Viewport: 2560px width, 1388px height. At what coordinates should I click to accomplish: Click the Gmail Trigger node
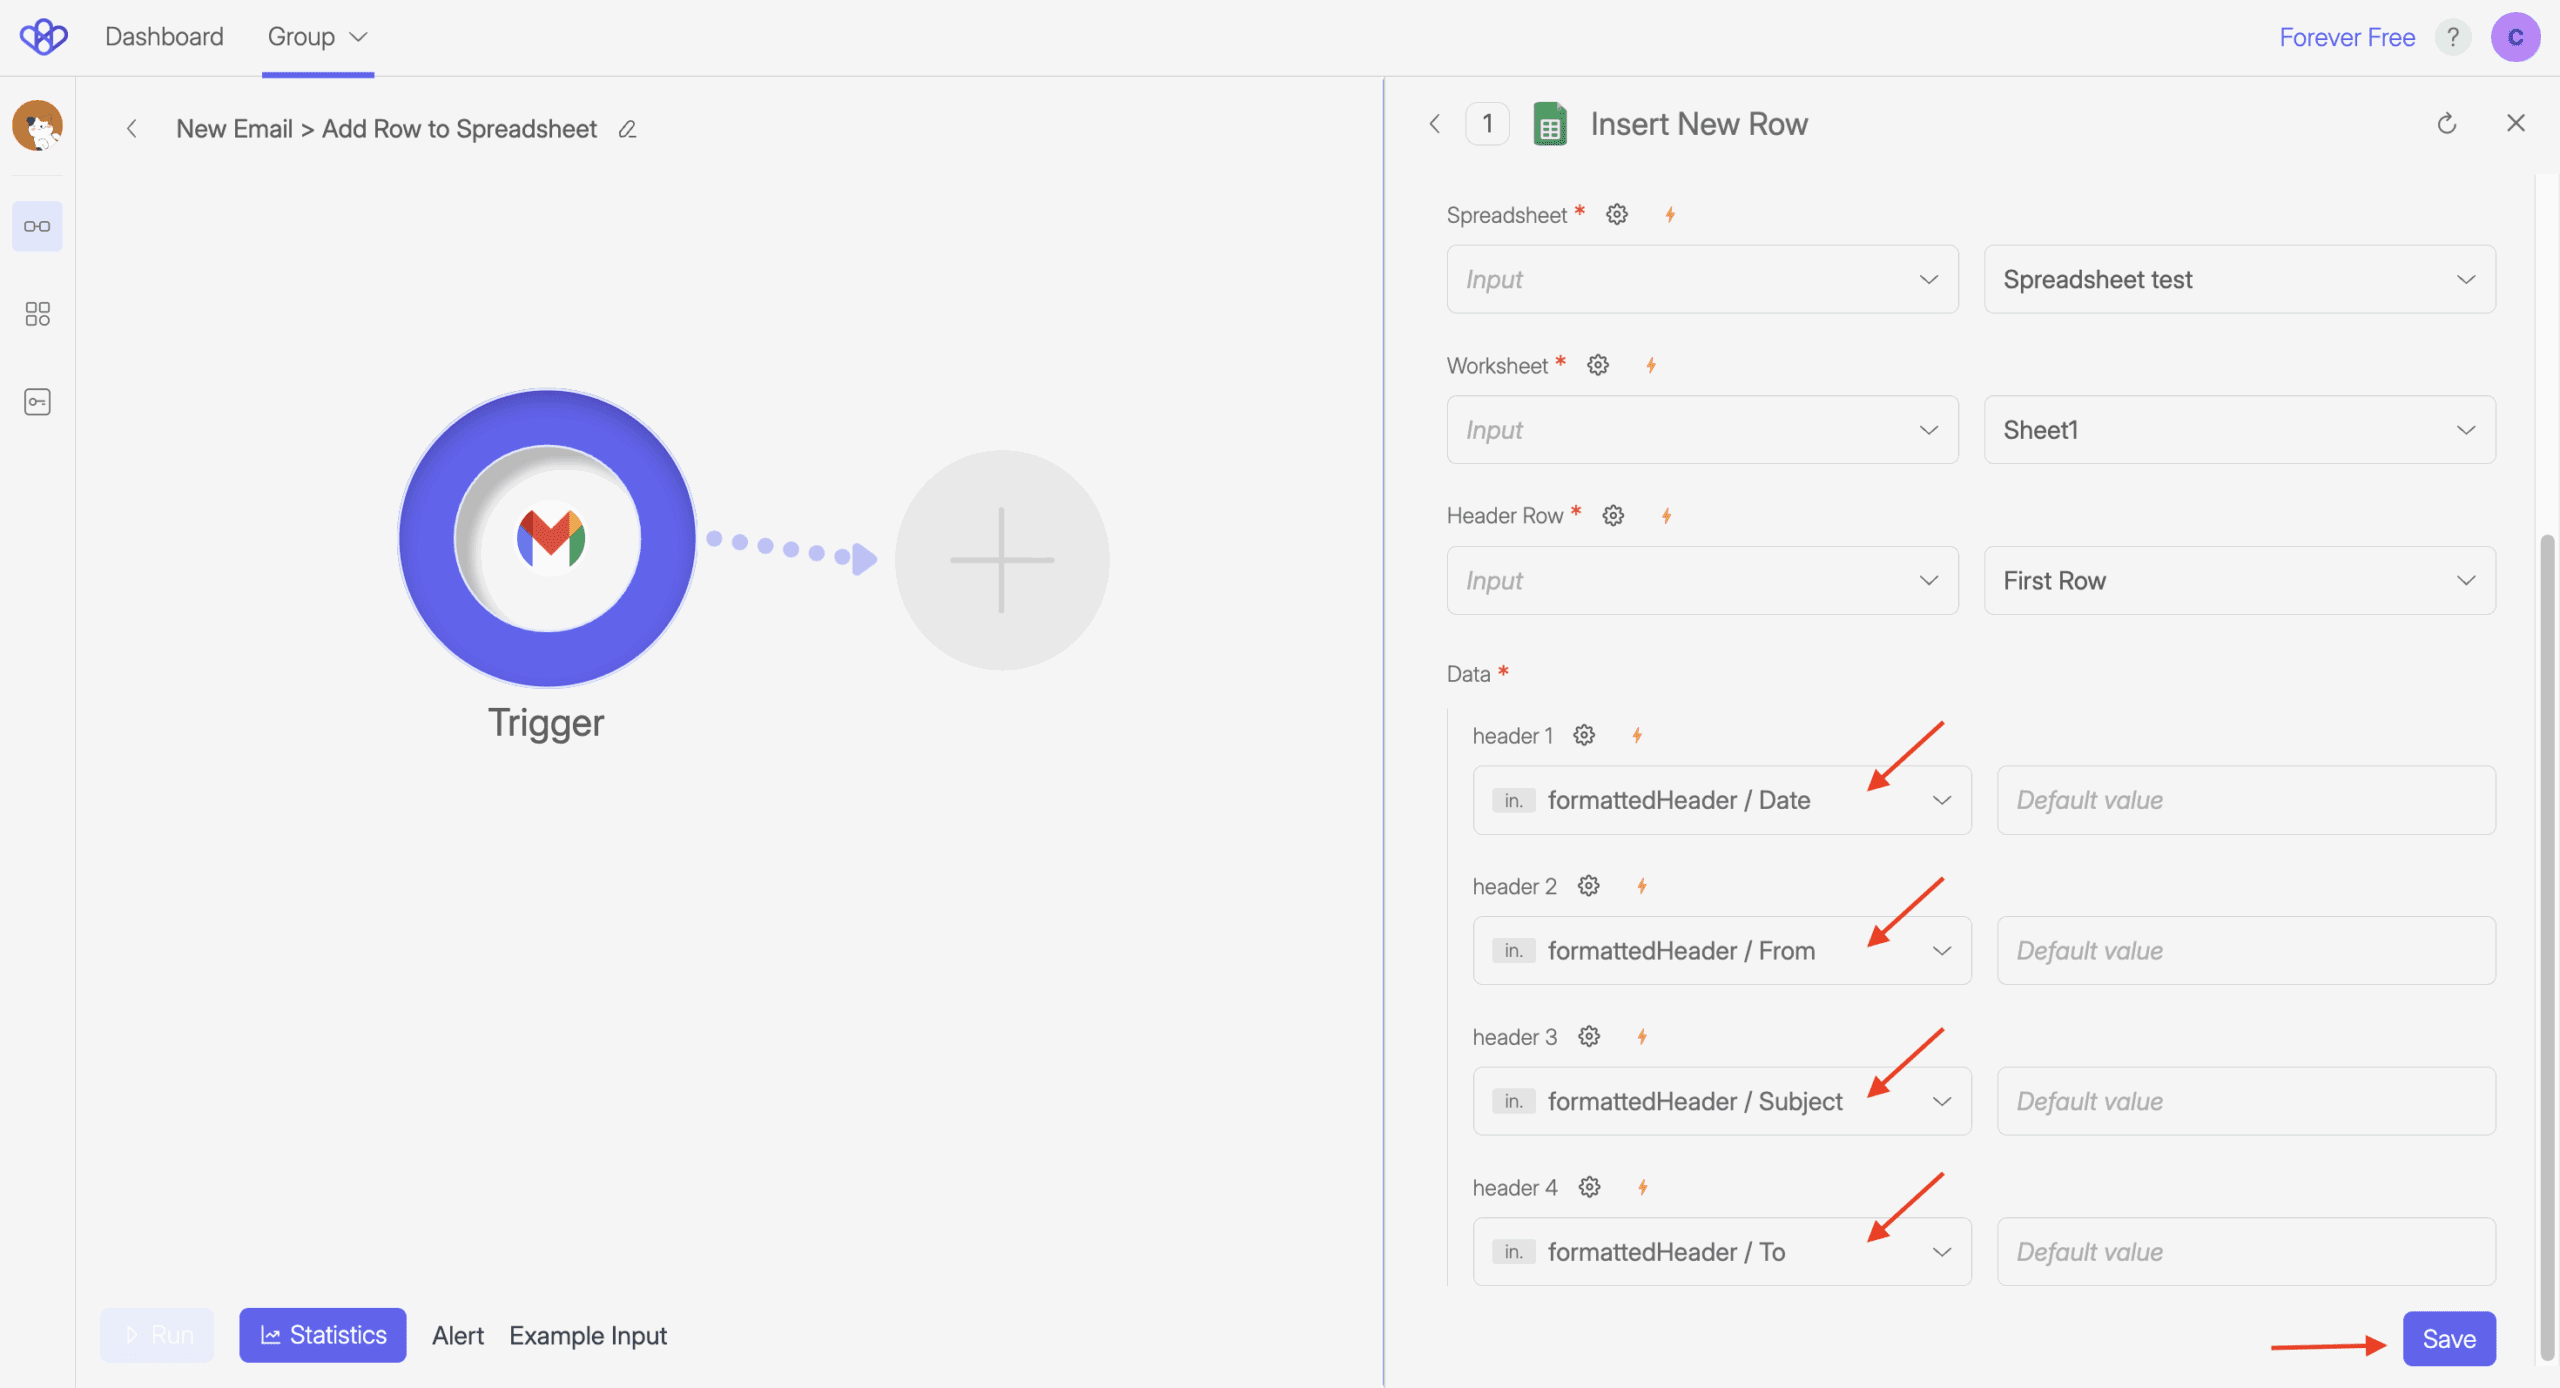[x=547, y=539]
